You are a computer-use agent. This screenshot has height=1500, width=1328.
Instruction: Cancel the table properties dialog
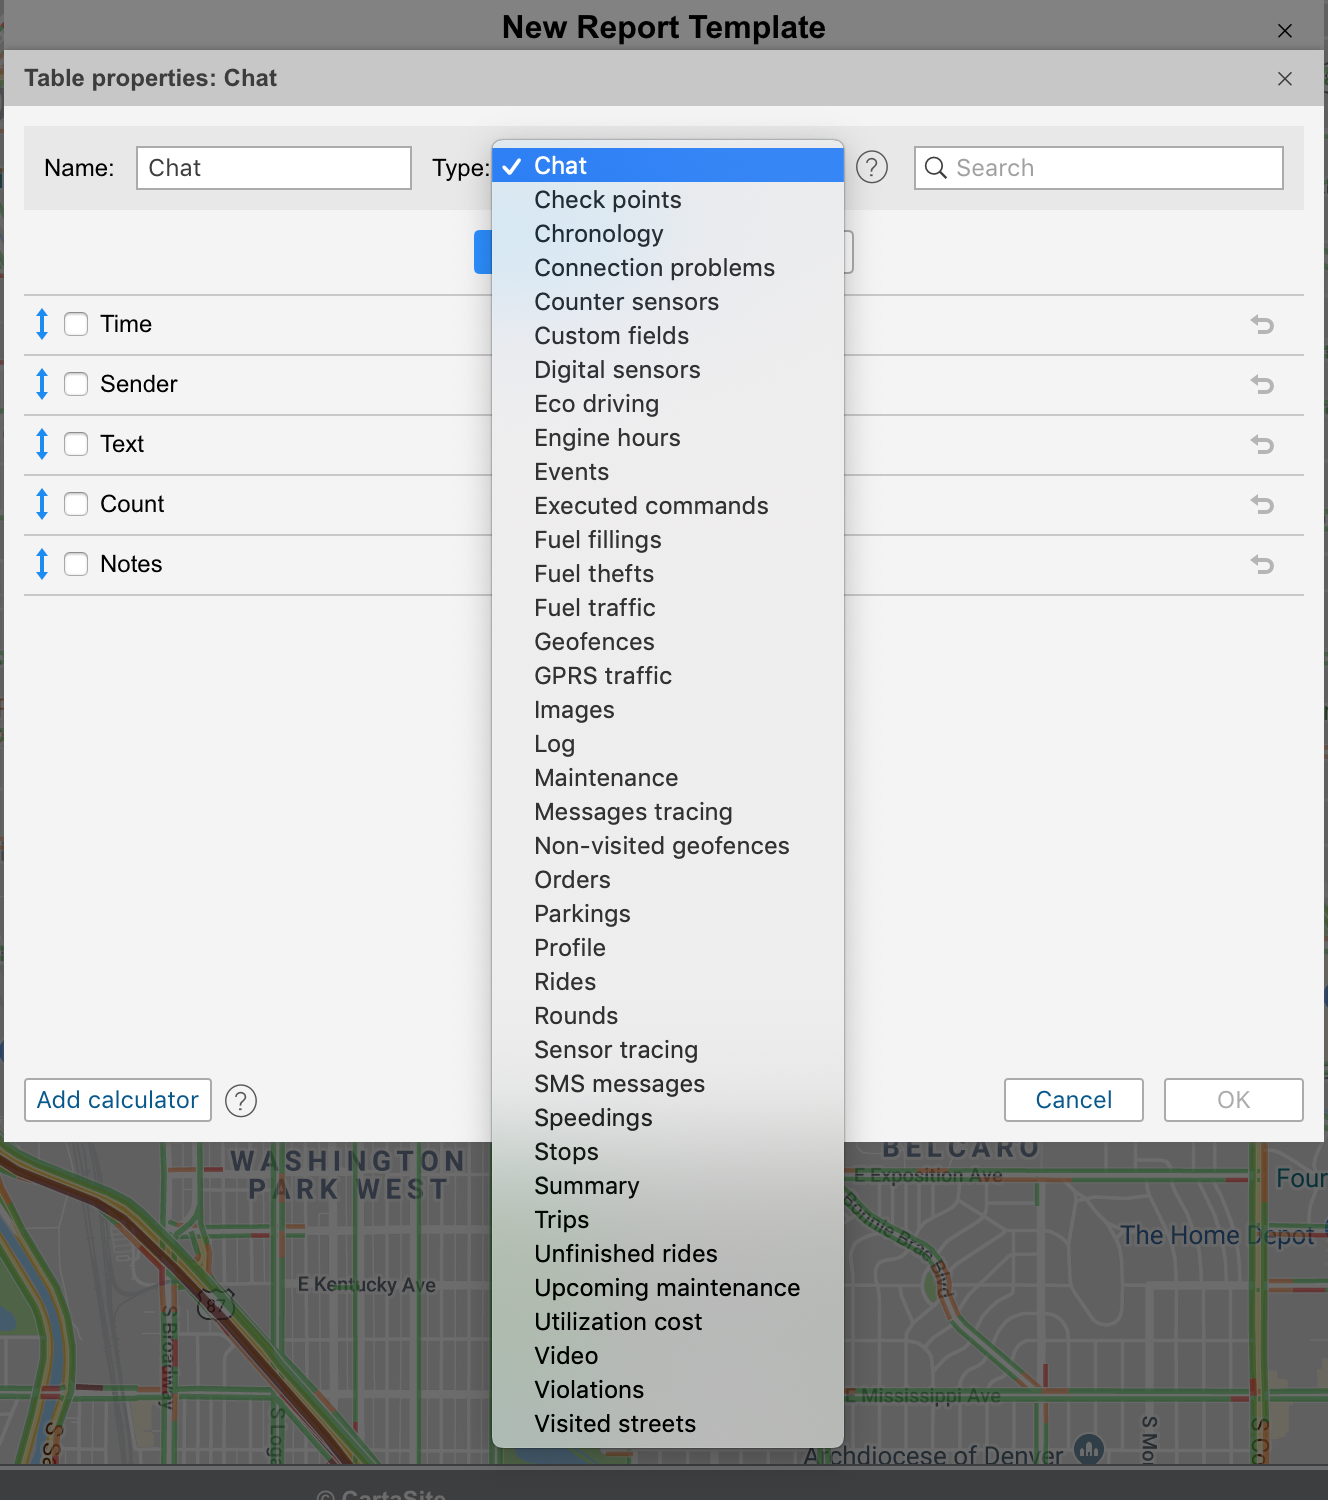(1073, 1100)
